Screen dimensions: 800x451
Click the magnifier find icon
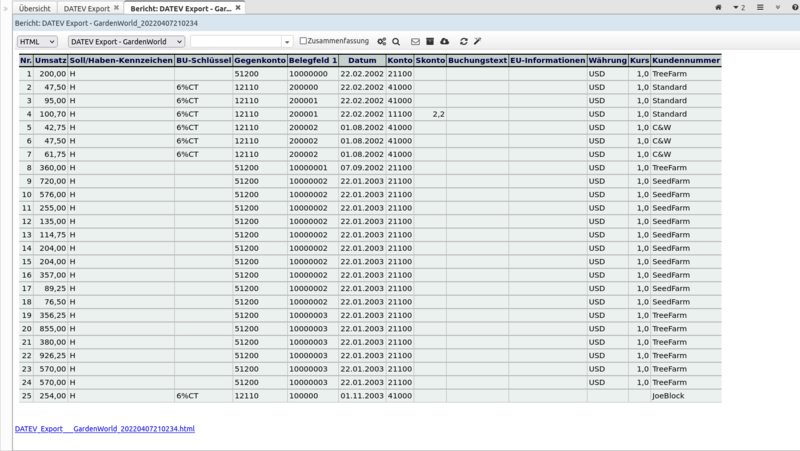point(396,42)
